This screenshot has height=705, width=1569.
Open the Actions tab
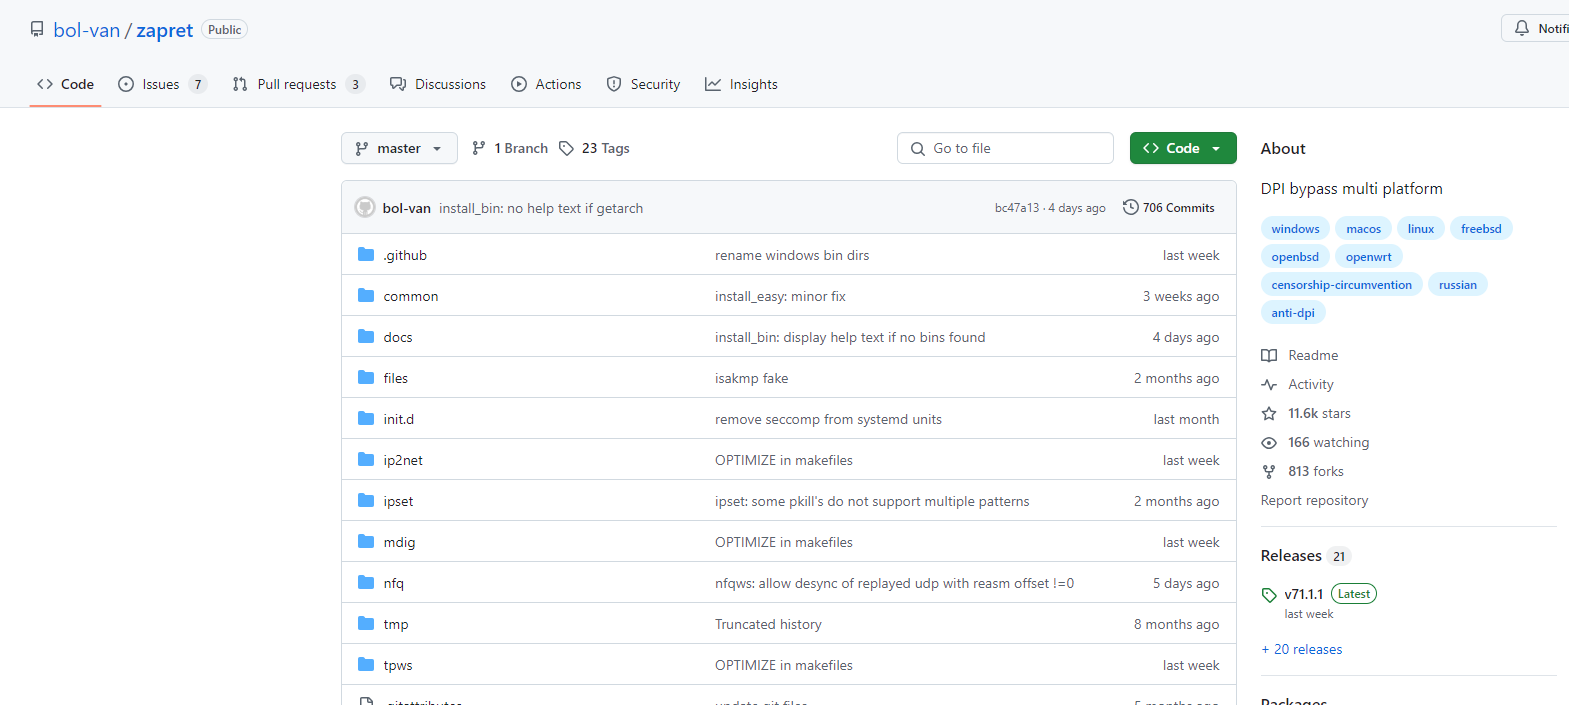546,84
